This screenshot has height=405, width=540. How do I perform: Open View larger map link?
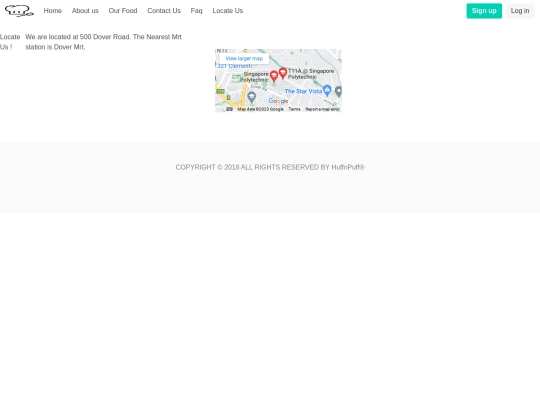coord(244,59)
